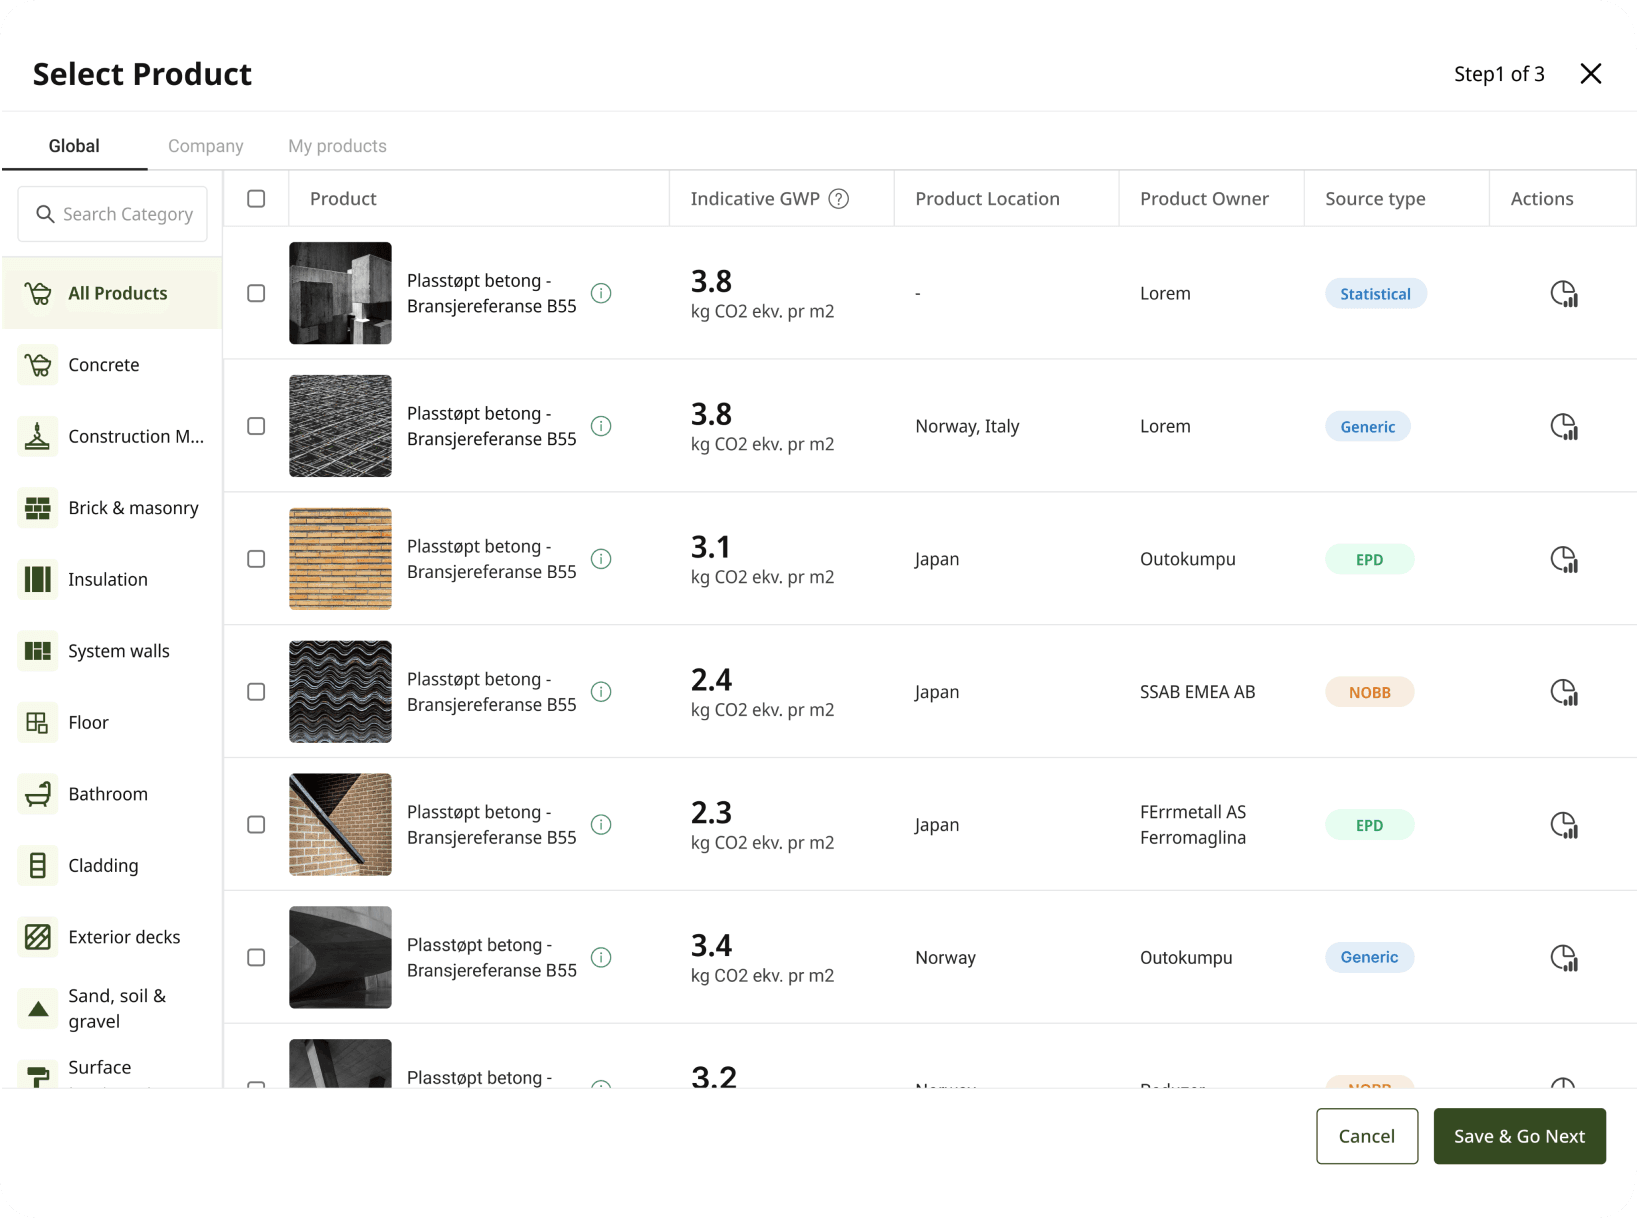Check the product located in Norway, Italy
The width and height of the screenshot is (1638, 1218).
coord(256,426)
